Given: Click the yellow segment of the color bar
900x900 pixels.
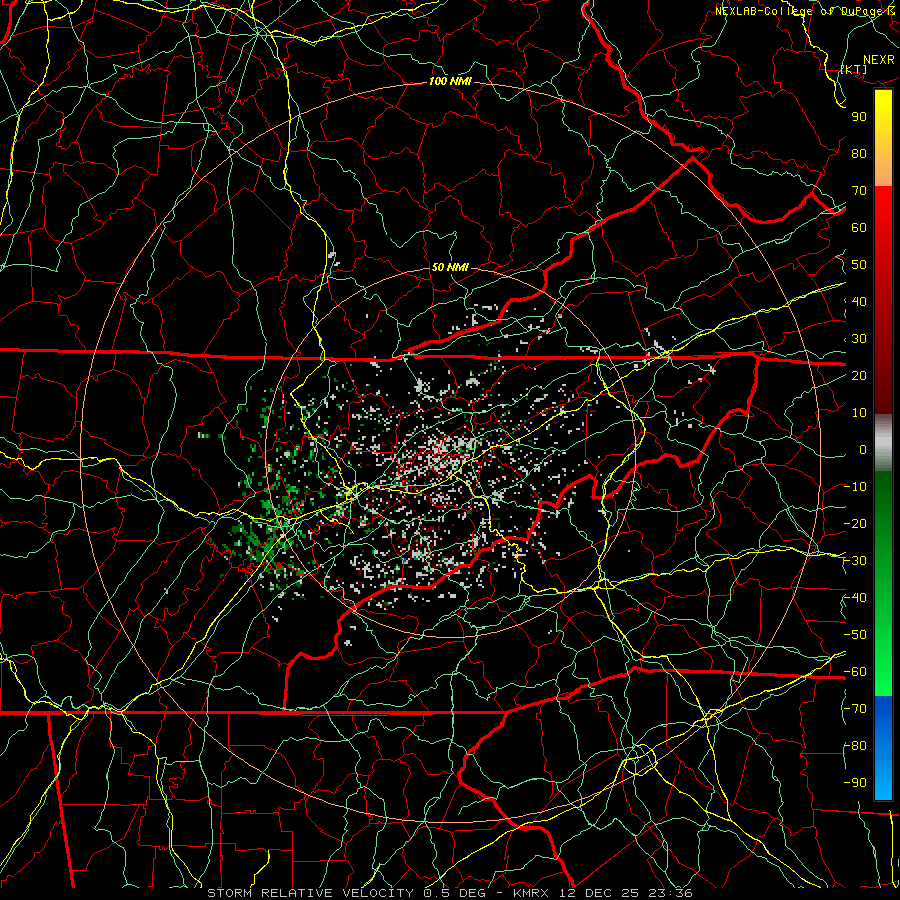Looking at the screenshot, I should (883, 138).
